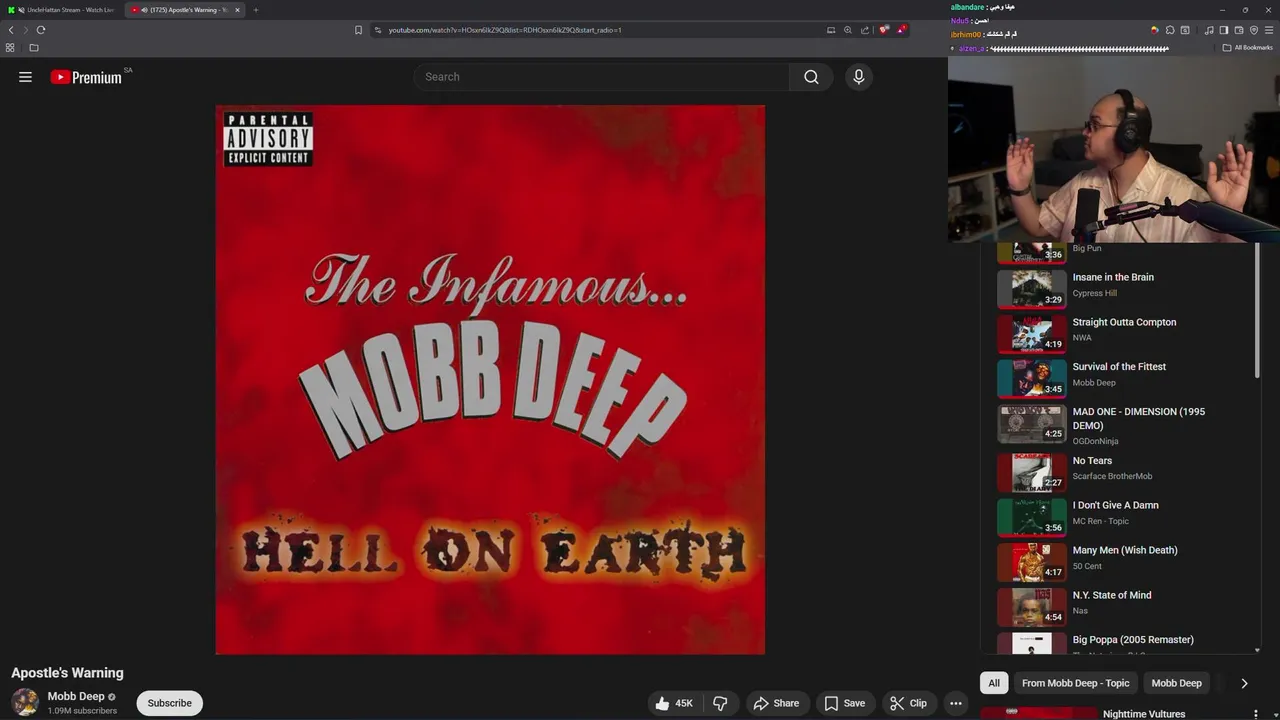Go back in browser history
The width and height of the screenshot is (1280, 720).
point(11,30)
